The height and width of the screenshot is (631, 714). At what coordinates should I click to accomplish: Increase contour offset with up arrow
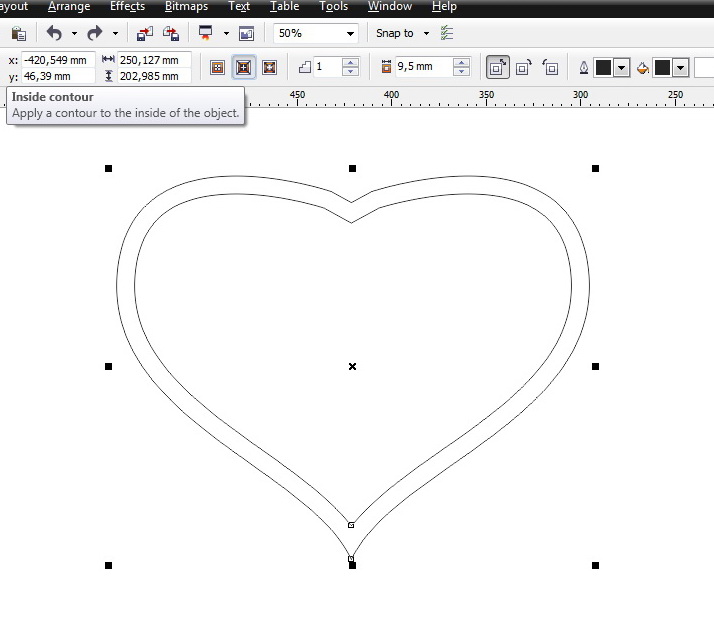click(461, 62)
